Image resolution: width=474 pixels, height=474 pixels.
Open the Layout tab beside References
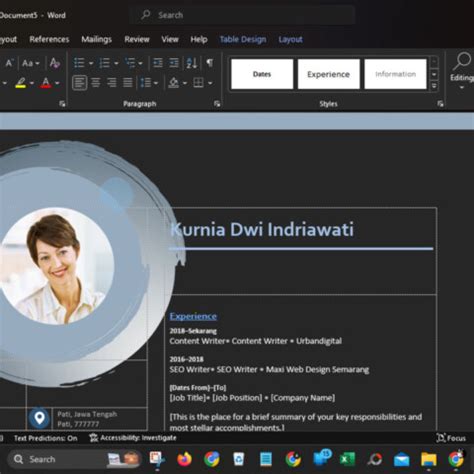pos(8,39)
